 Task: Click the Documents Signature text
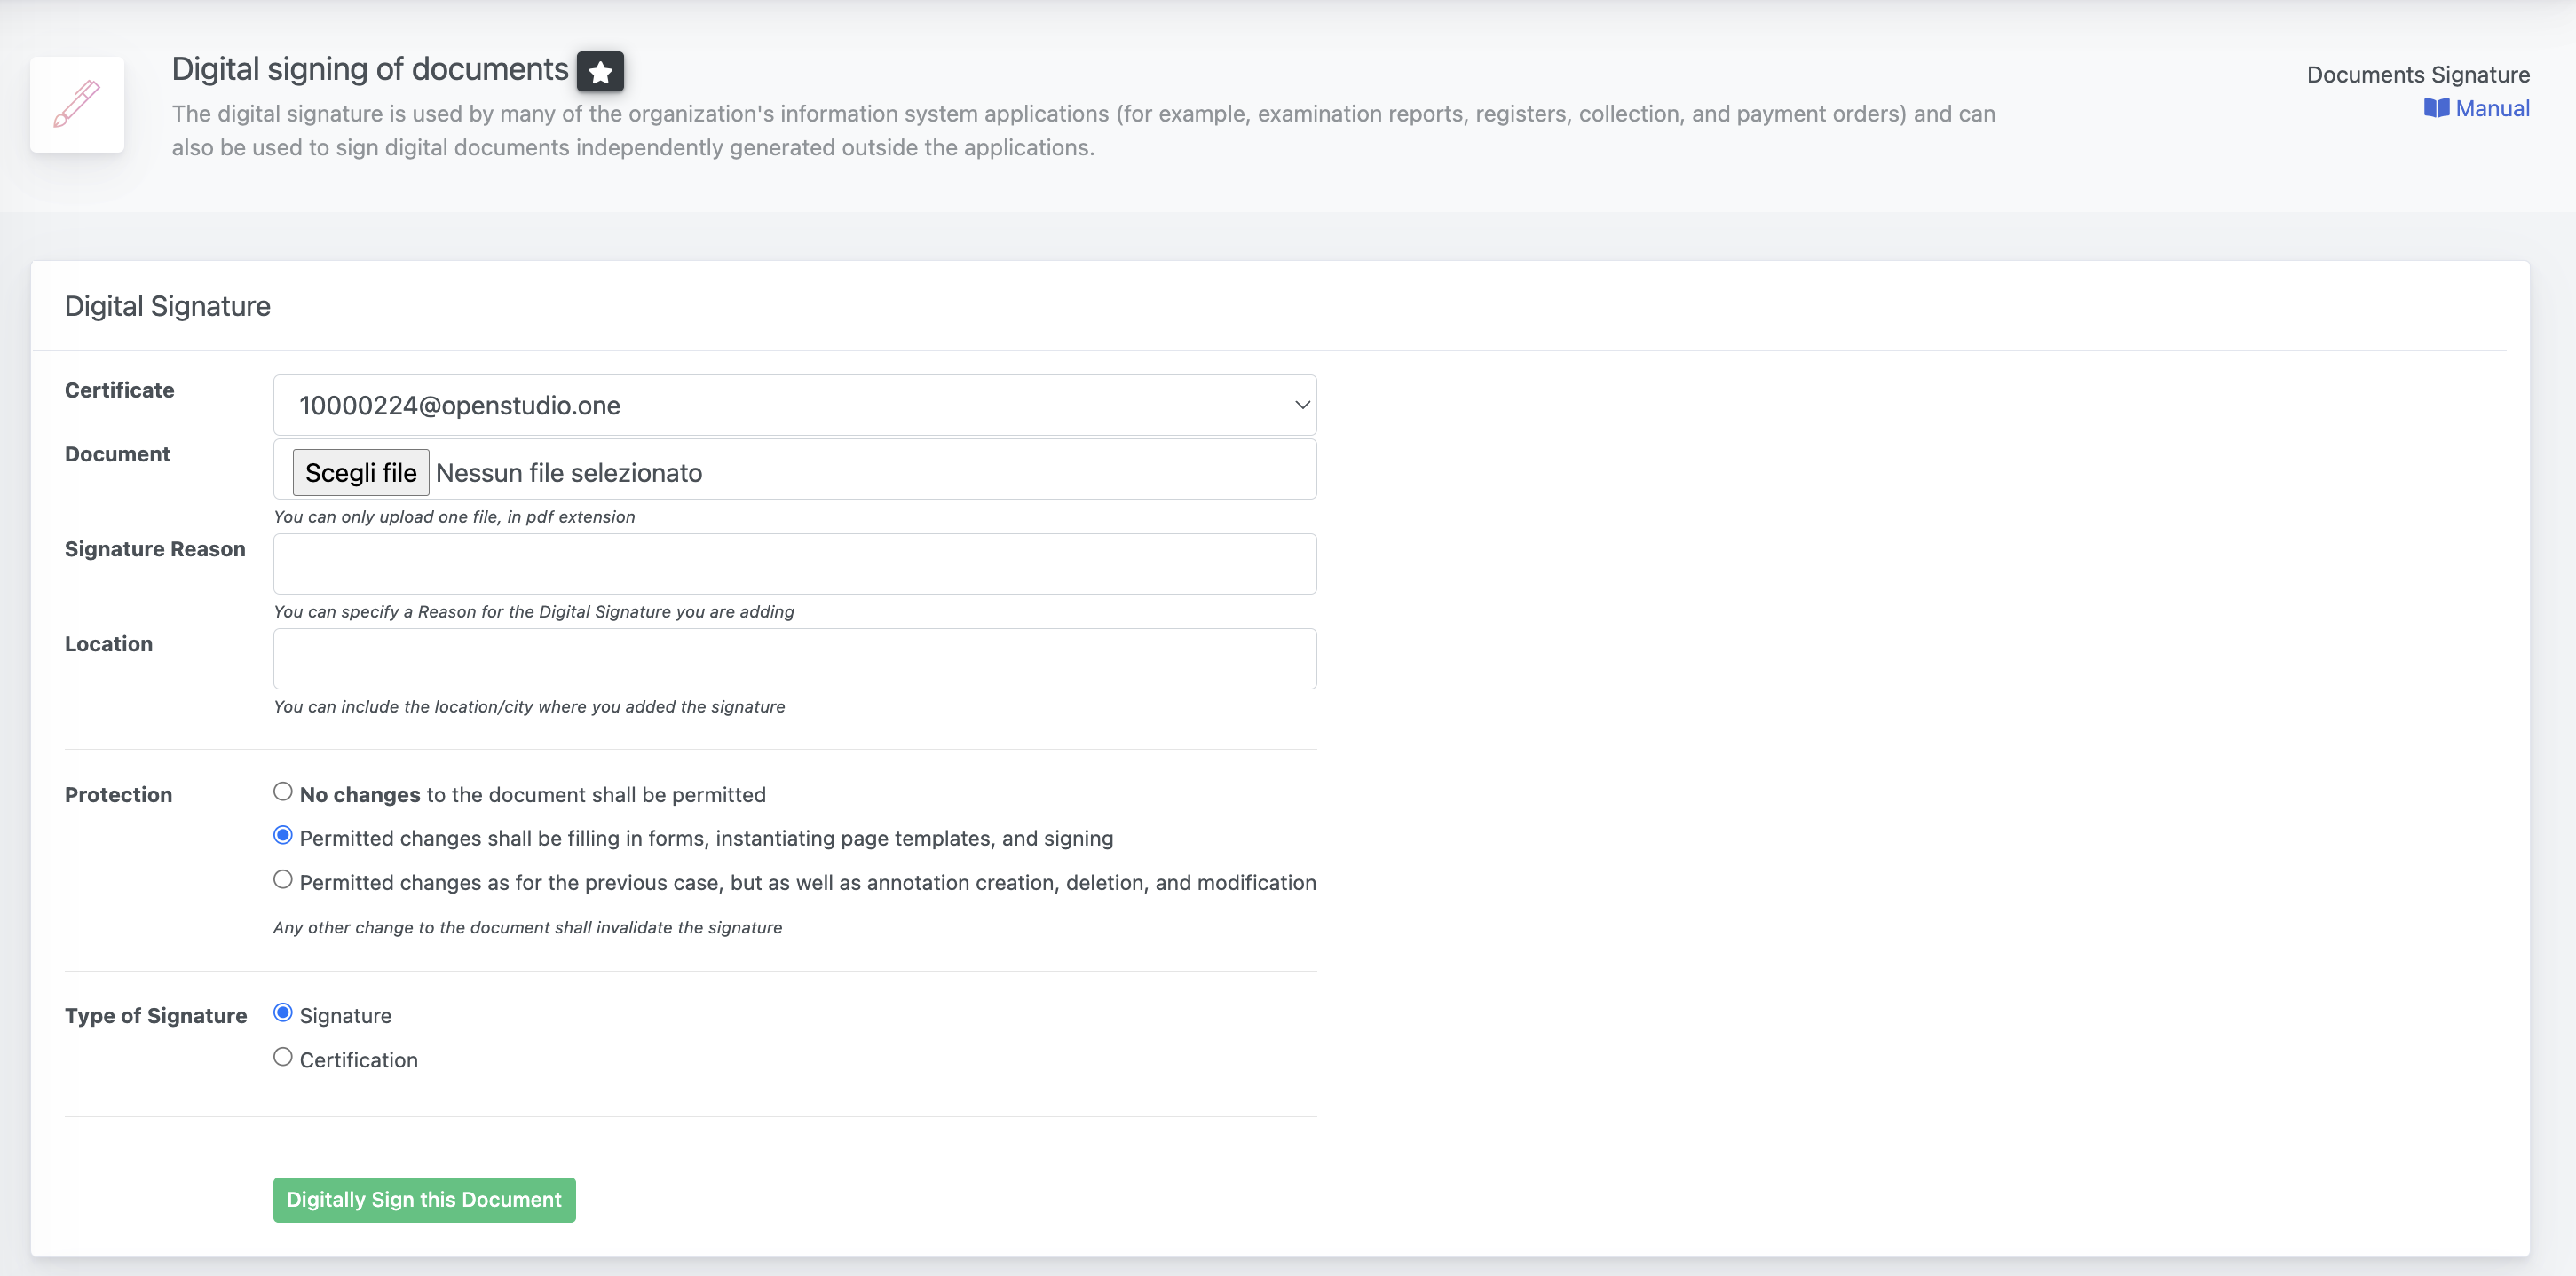[x=2418, y=74]
